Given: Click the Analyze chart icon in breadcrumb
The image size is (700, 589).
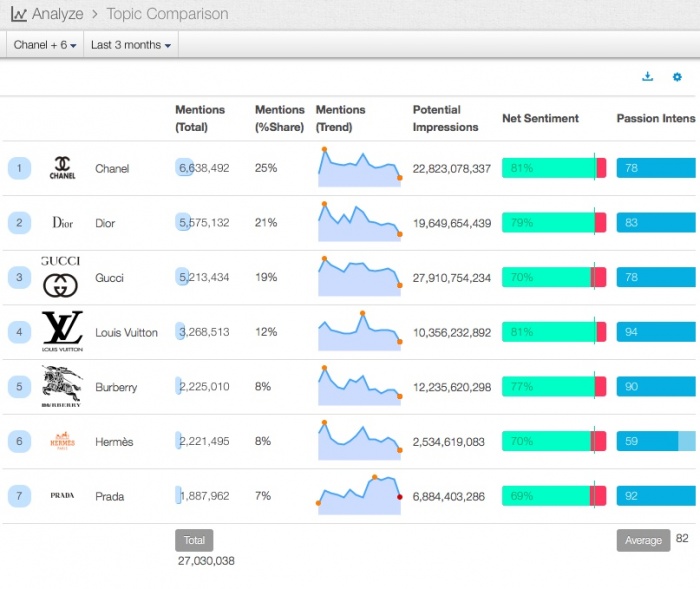Looking at the screenshot, I should click(19, 14).
